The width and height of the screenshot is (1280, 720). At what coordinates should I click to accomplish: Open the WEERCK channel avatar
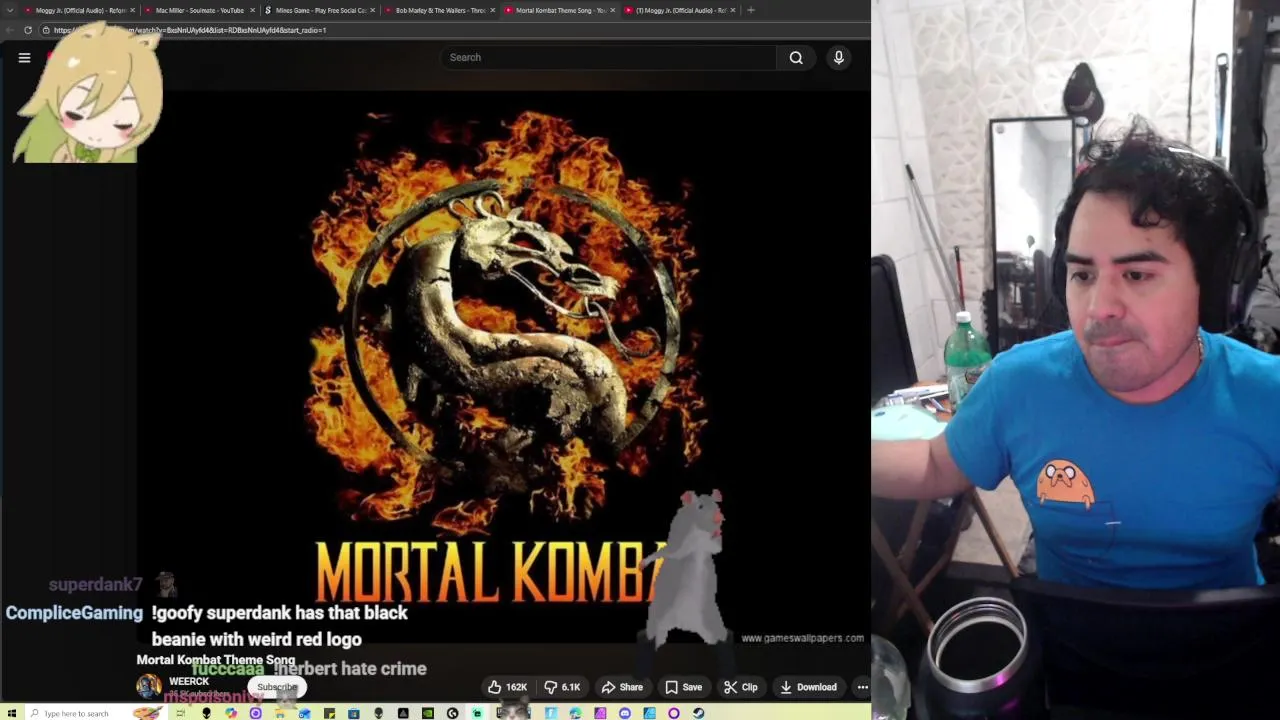coord(149,686)
